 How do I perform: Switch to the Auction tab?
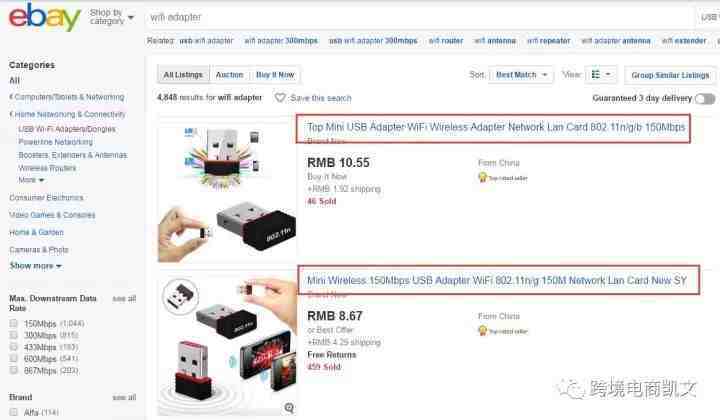click(229, 74)
